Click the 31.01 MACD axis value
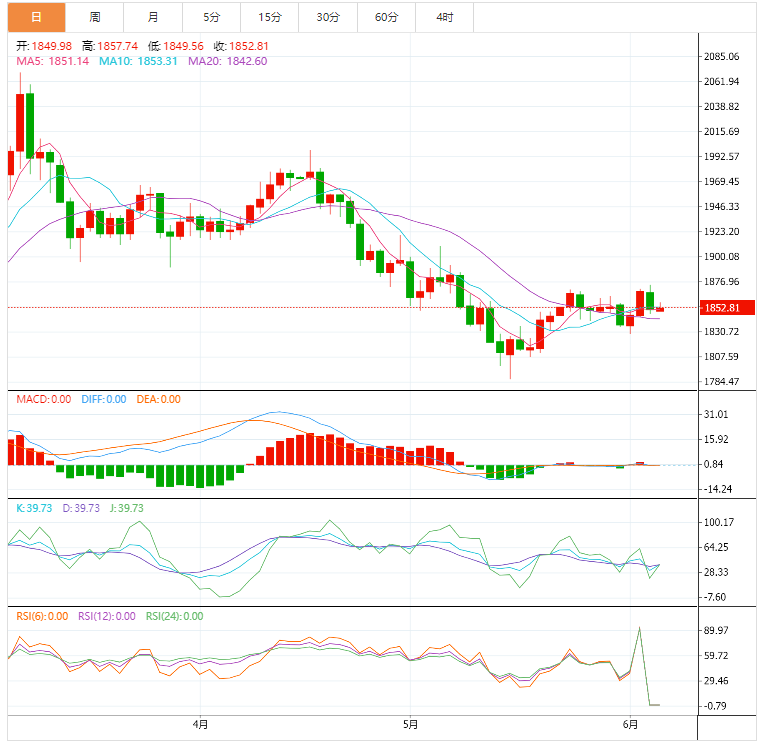The width and height of the screenshot is (767, 752). [716, 414]
